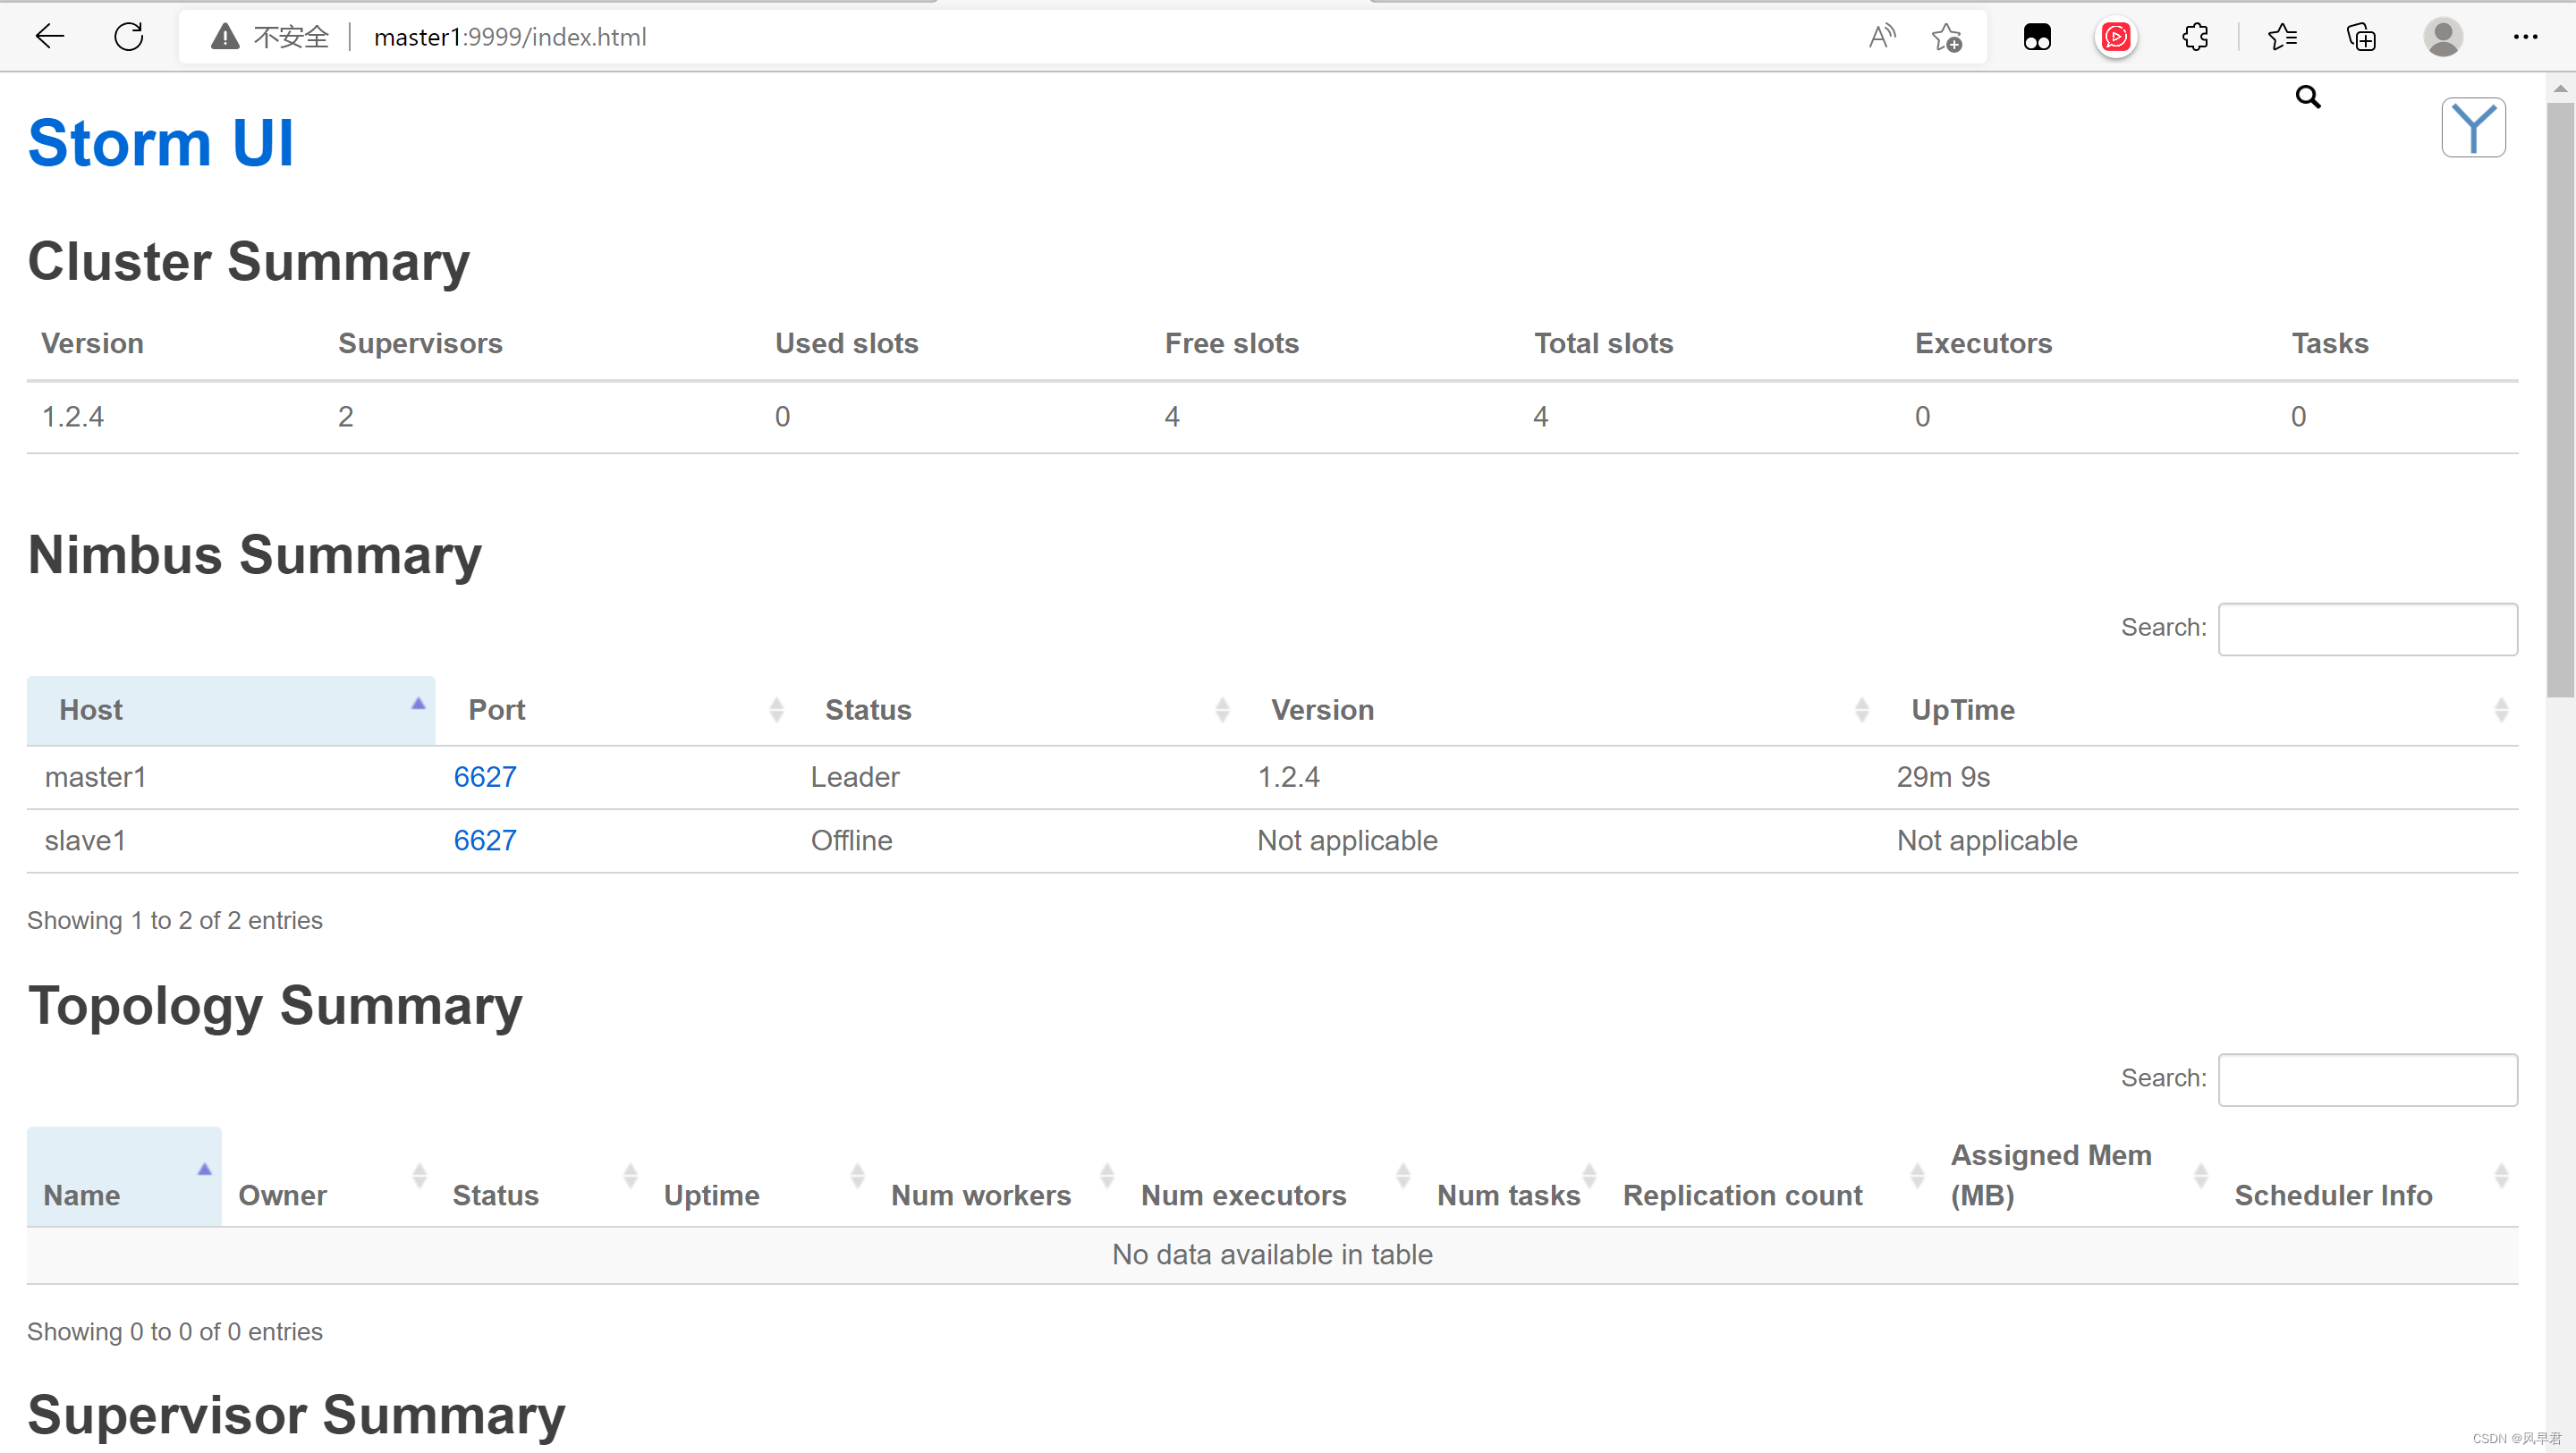
Task: Open the browser extensions puzzle icon
Action: tap(2195, 37)
